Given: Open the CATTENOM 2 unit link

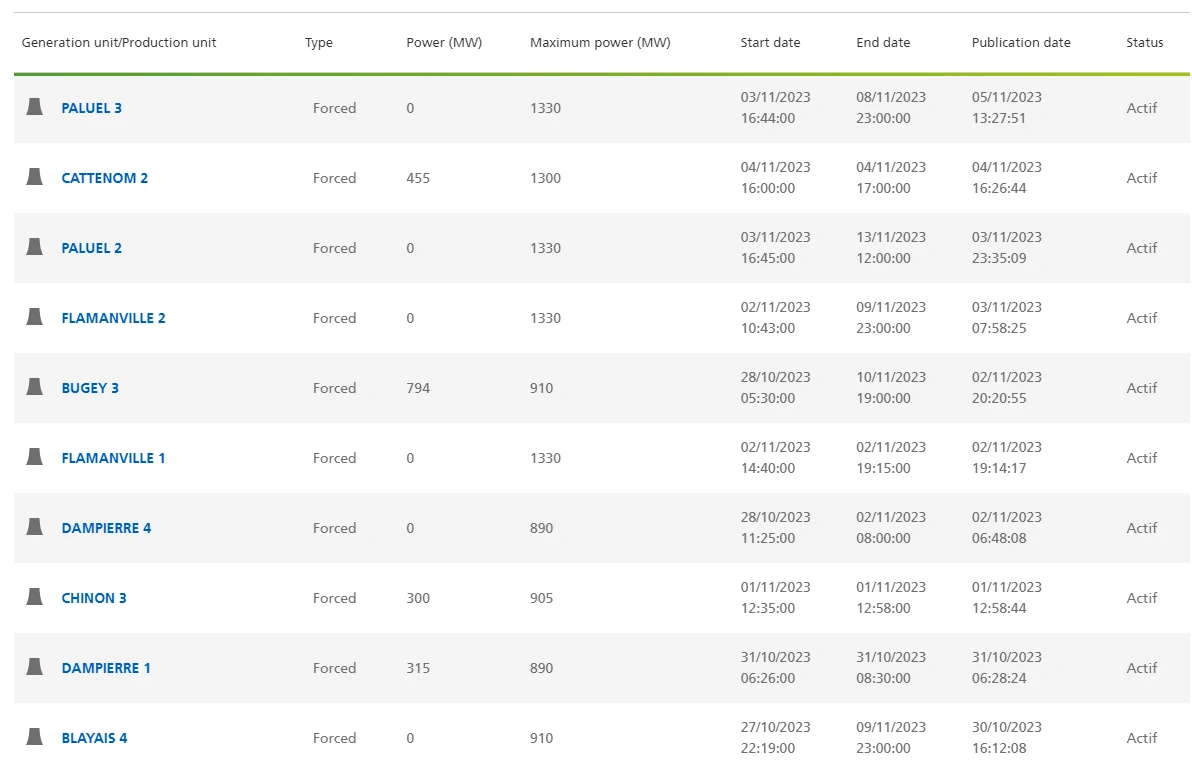Looking at the screenshot, I should point(105,178).
